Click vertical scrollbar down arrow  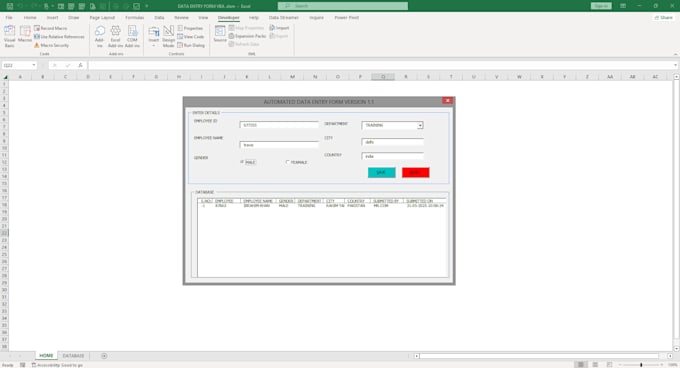(x=676, y=348)
